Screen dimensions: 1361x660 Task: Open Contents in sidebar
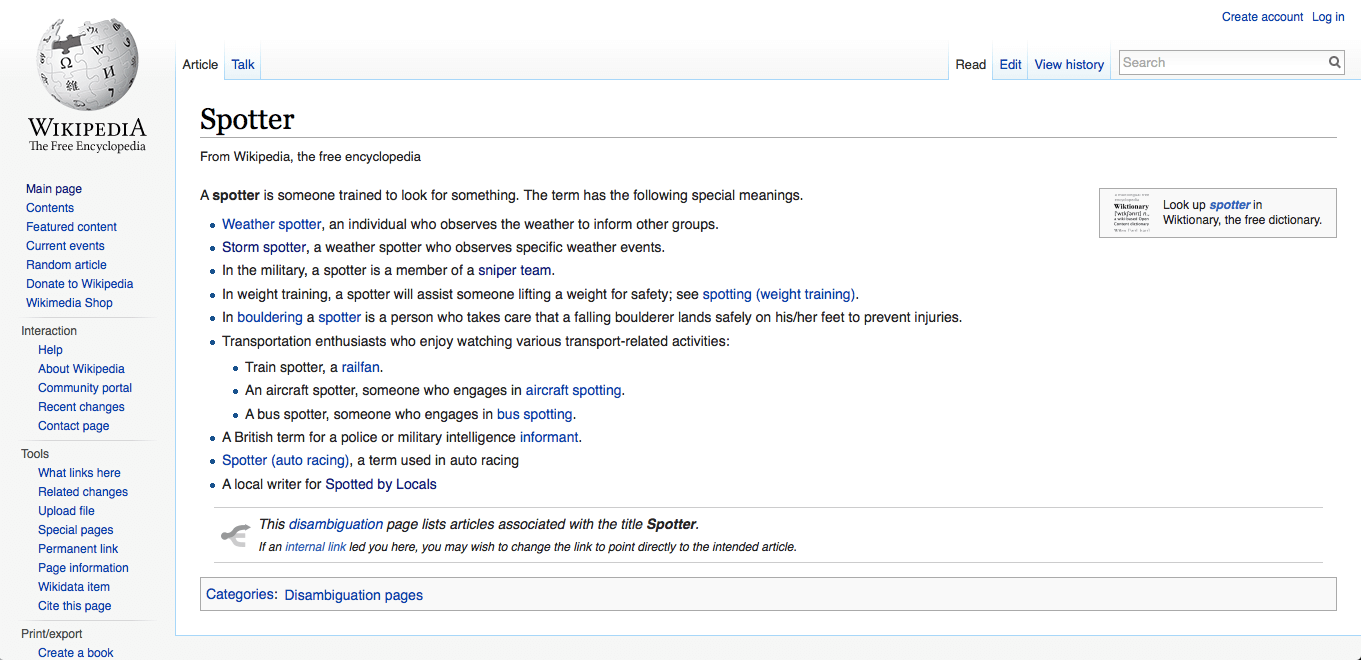click(50, 208)
